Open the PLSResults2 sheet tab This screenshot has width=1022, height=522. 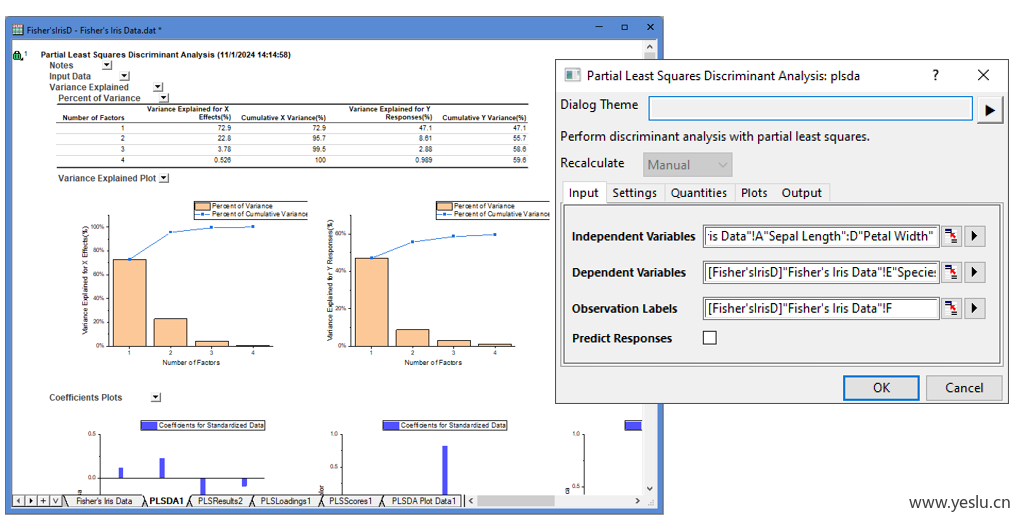click(x=220, y=501)
